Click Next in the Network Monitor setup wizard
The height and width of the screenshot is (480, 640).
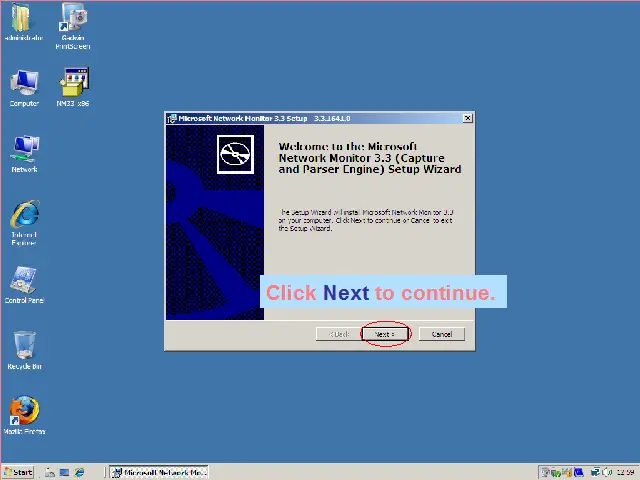[x=385, y=334]
